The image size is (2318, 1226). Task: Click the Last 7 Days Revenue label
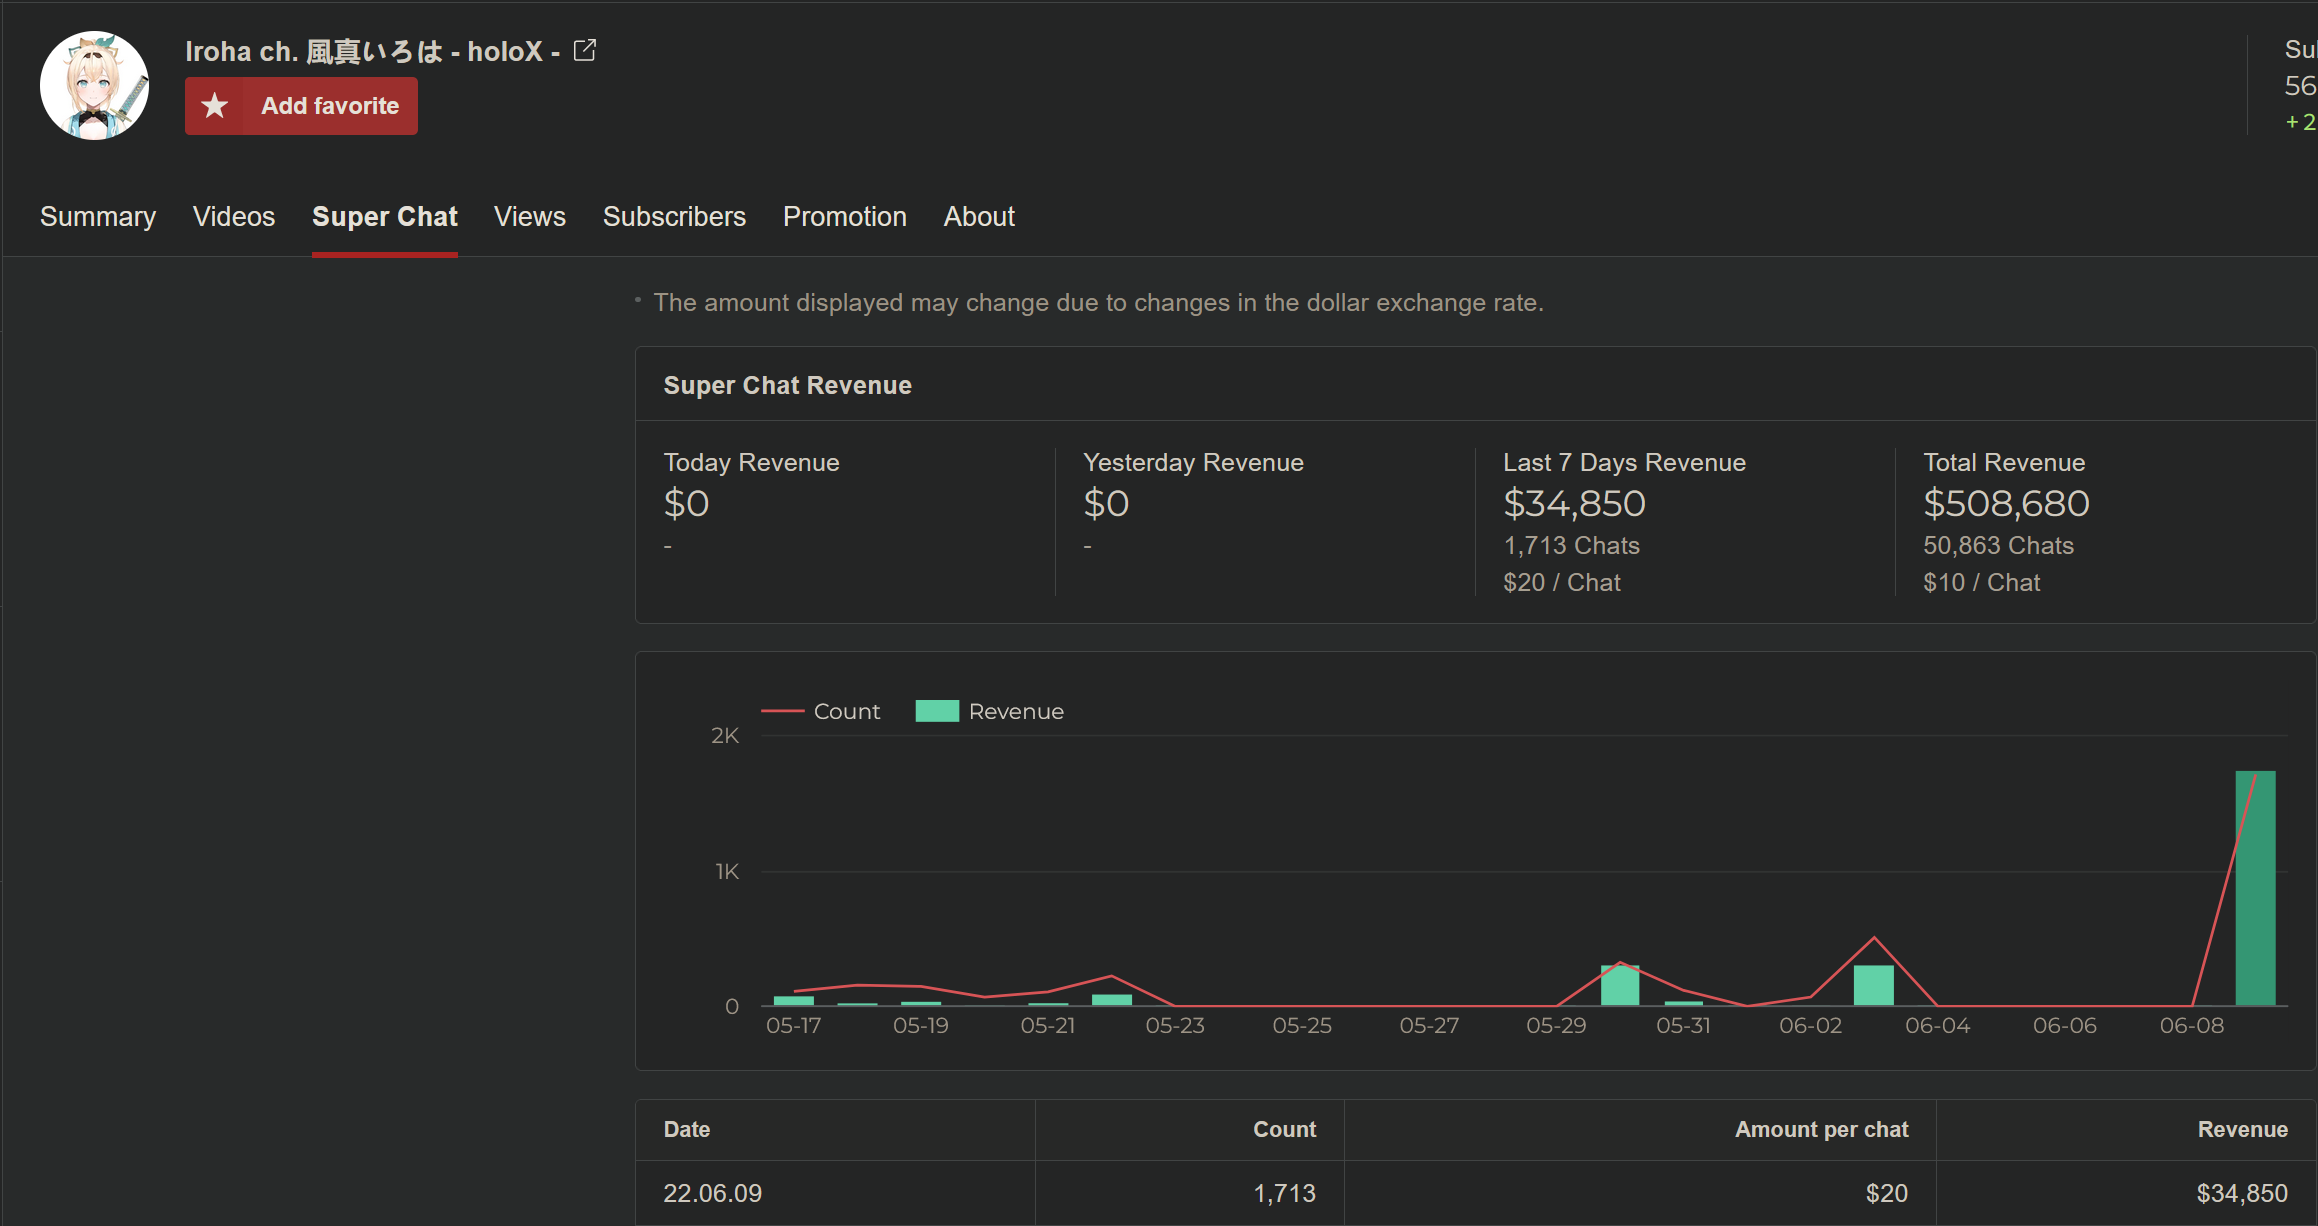1624,463
